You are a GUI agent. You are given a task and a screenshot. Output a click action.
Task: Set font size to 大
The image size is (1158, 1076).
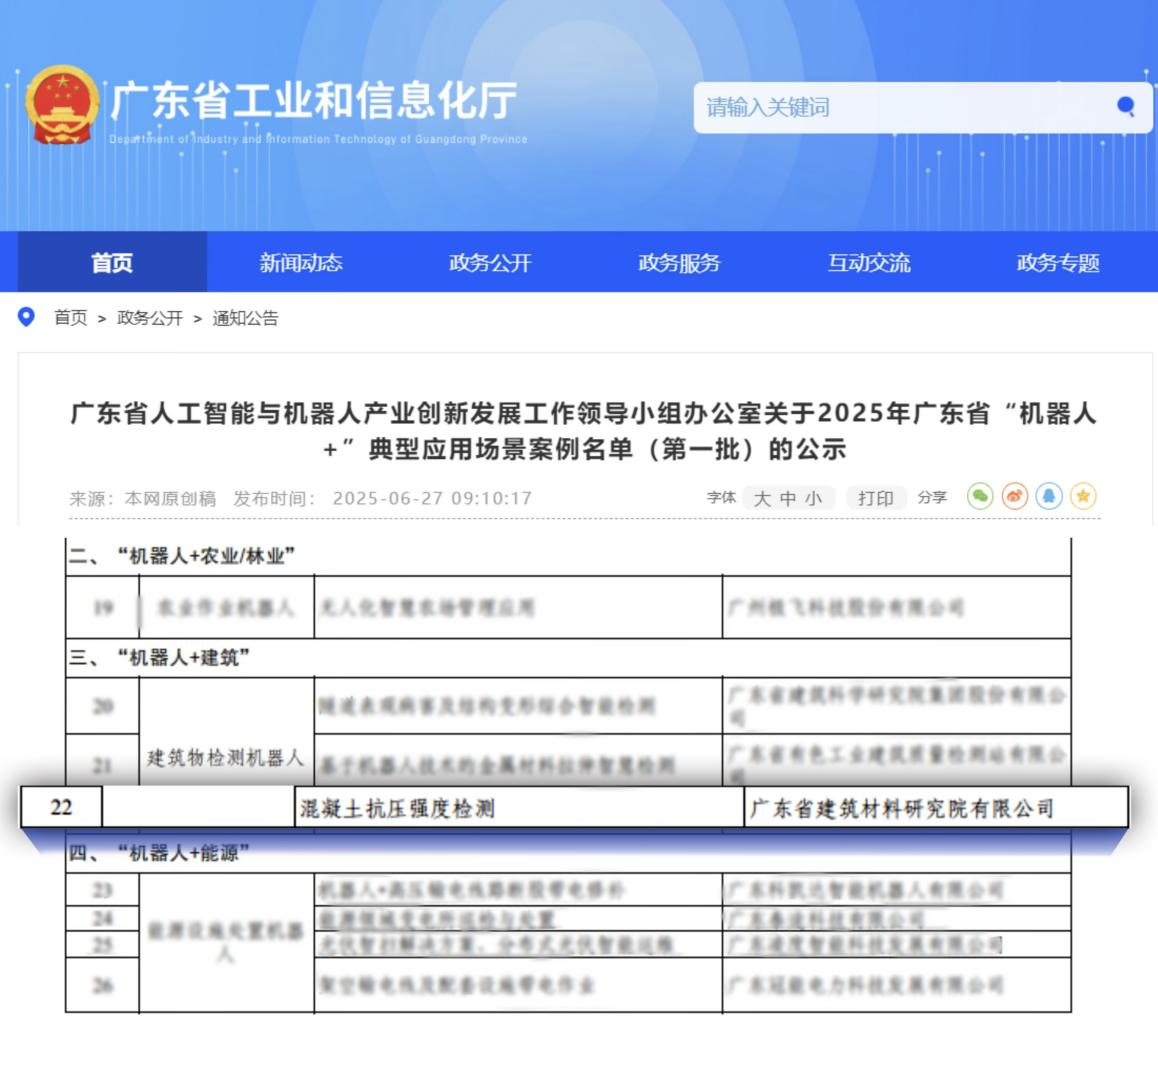click(x=762, y=498)
